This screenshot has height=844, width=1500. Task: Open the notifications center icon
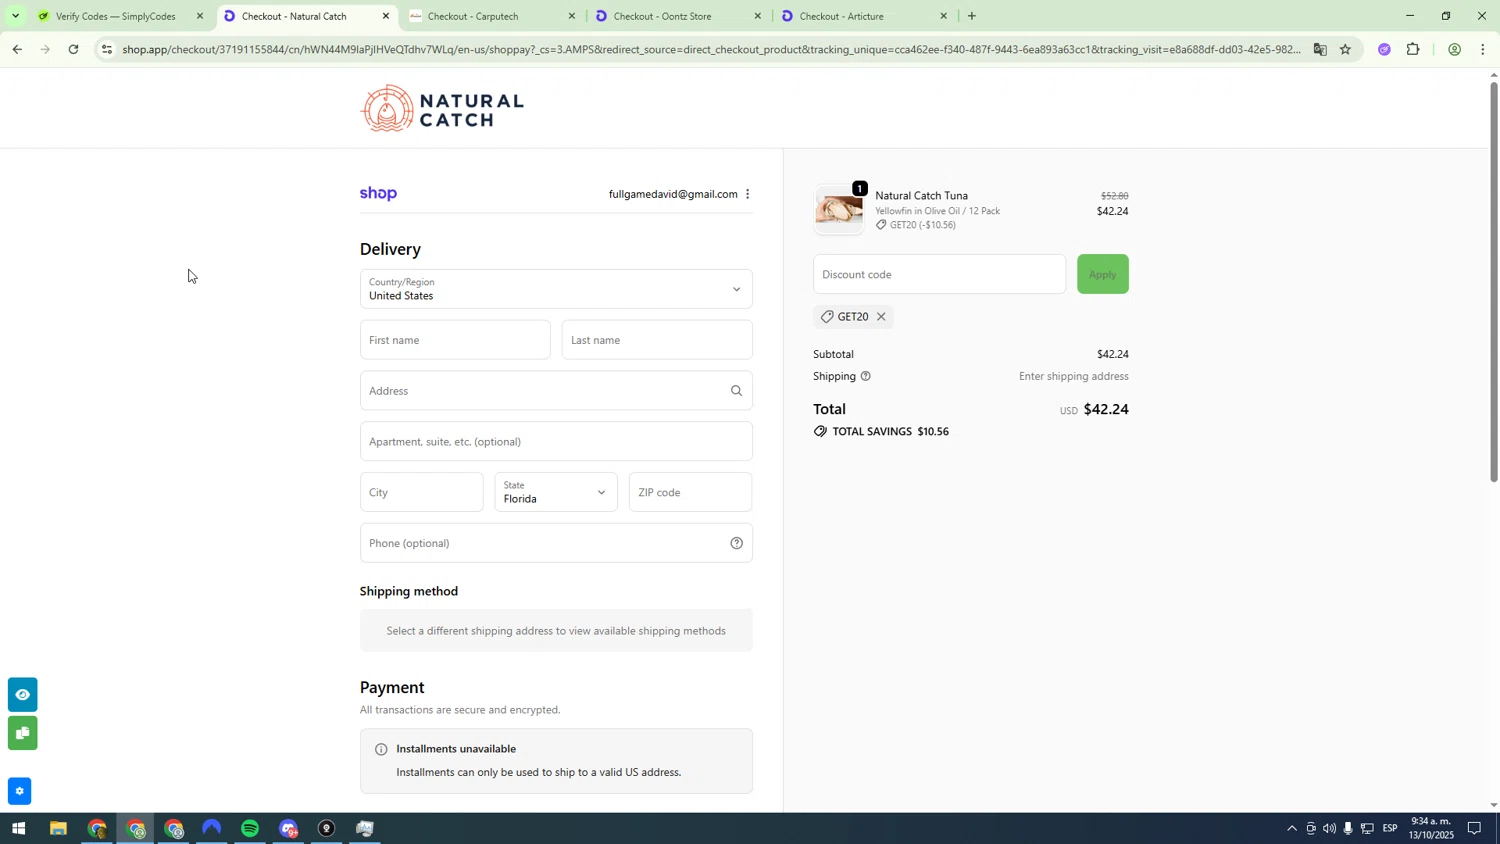(1474, 829)
